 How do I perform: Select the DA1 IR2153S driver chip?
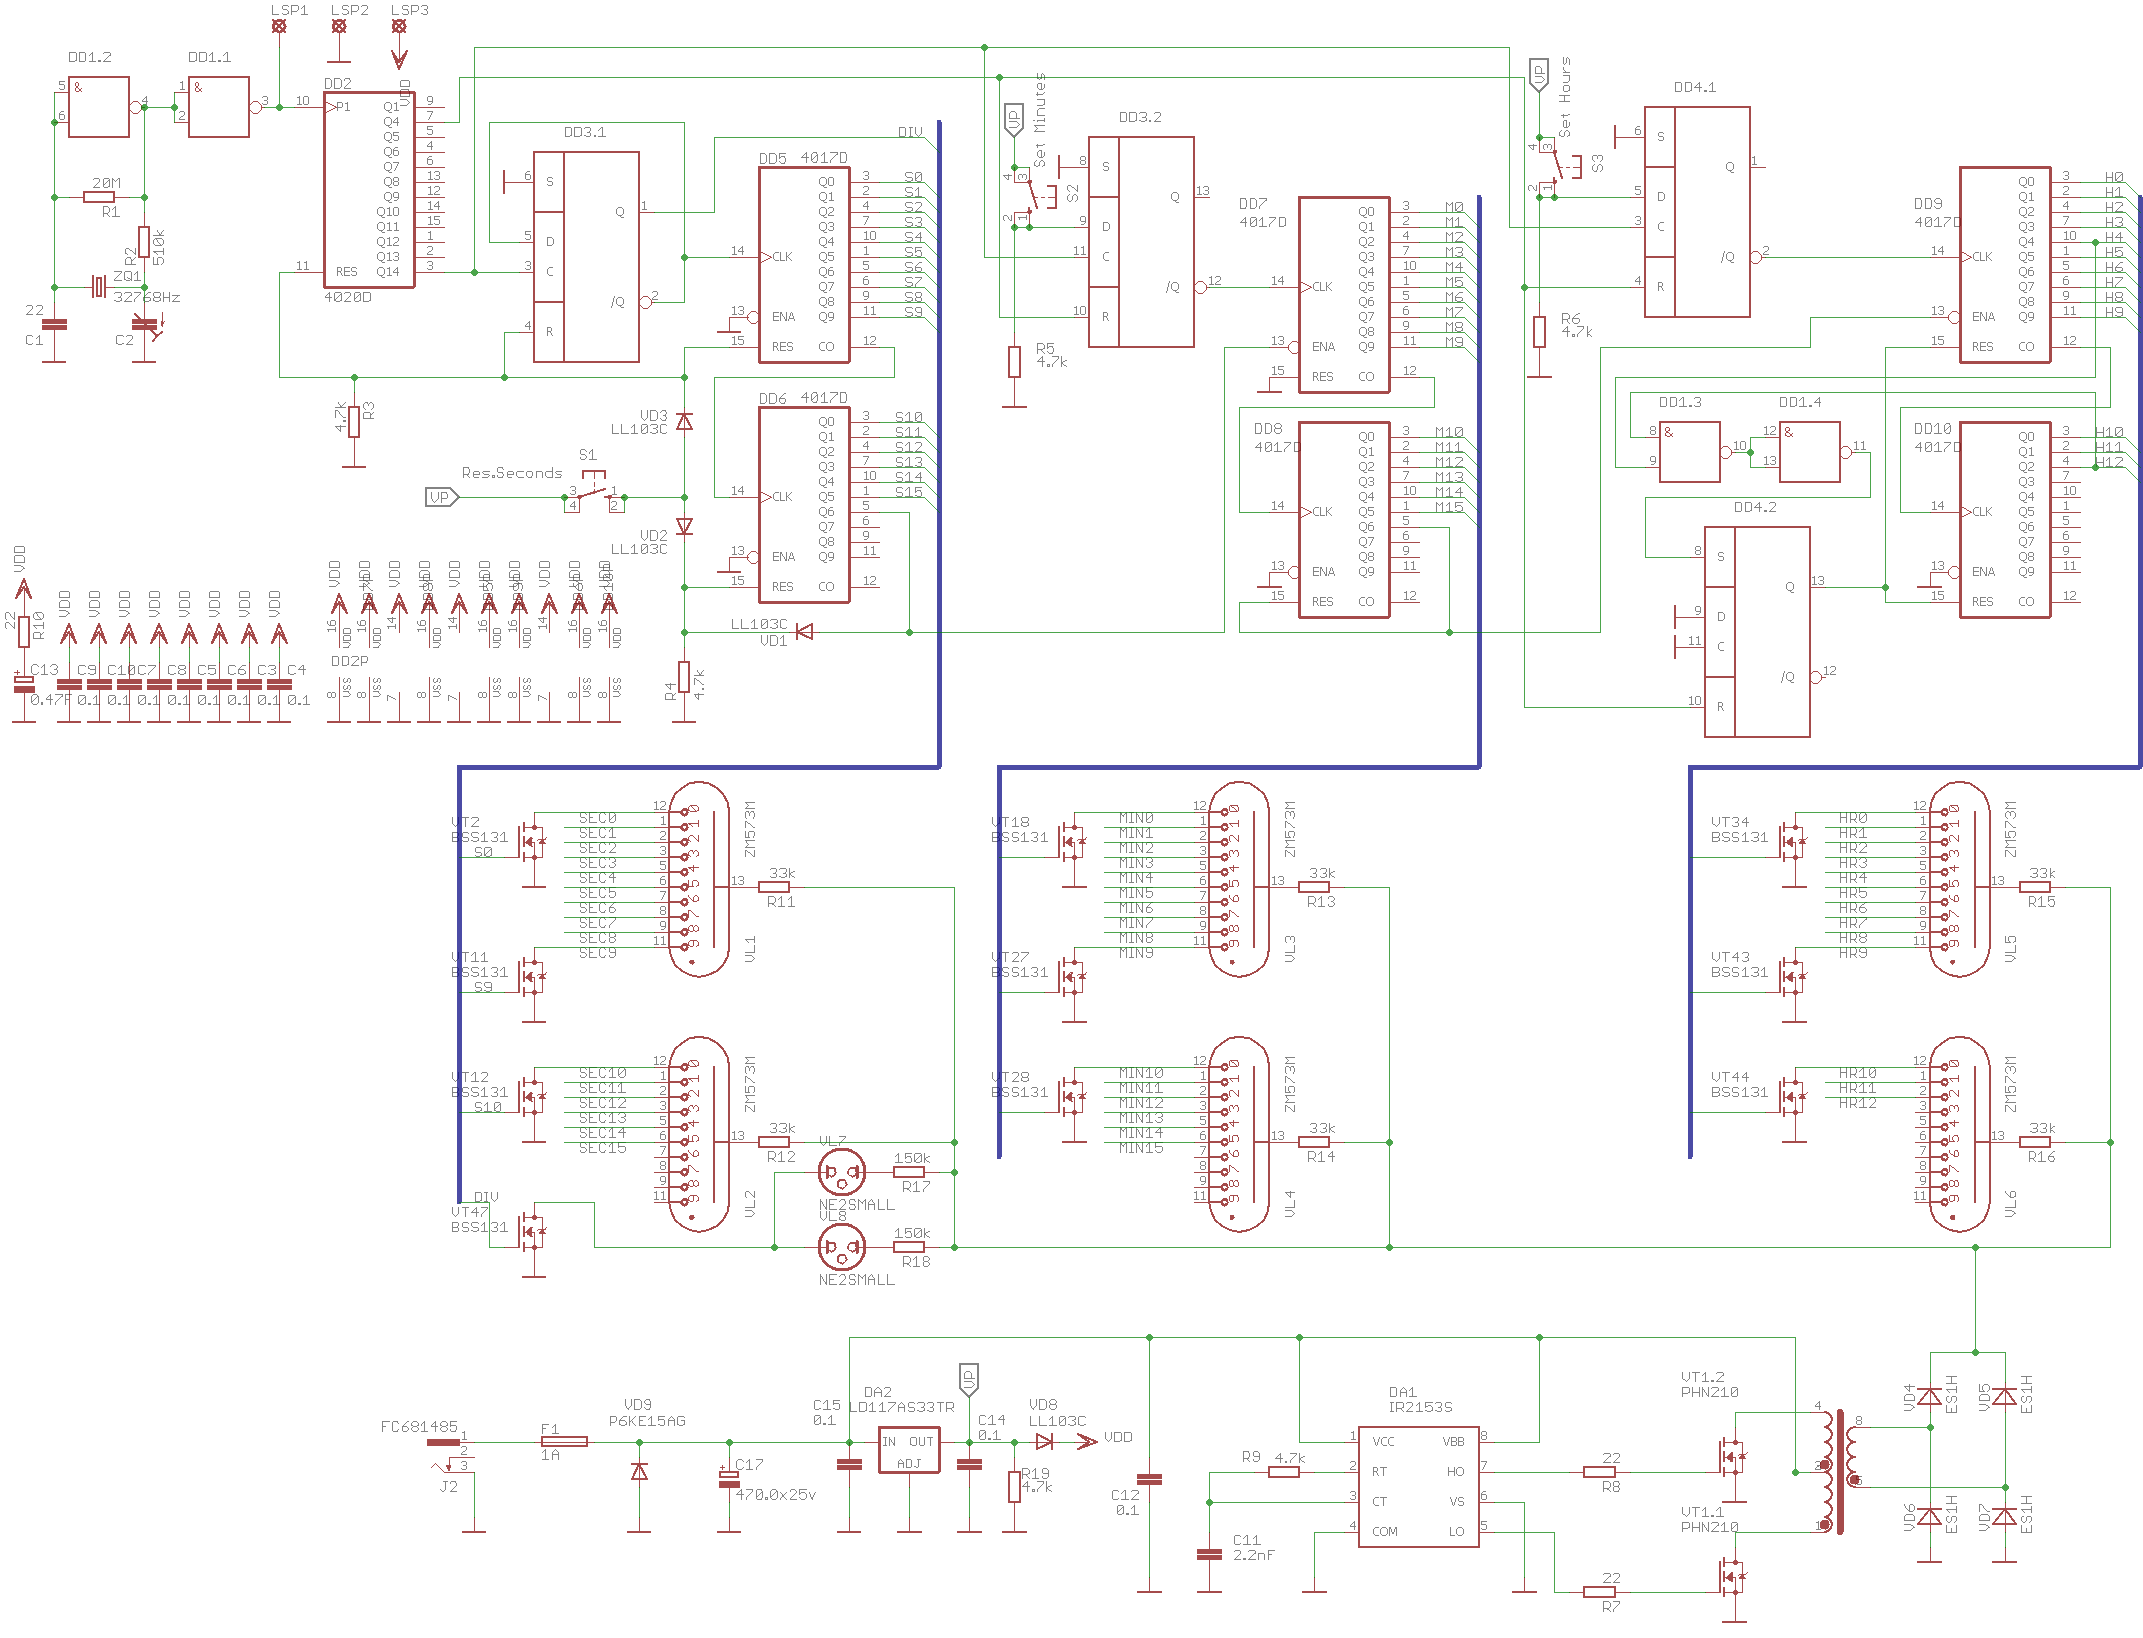coord(1419,1487)
